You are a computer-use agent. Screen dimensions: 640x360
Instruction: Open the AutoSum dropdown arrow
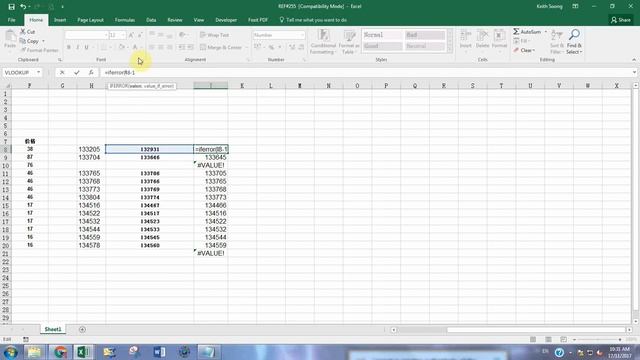[x=546, y=31]
